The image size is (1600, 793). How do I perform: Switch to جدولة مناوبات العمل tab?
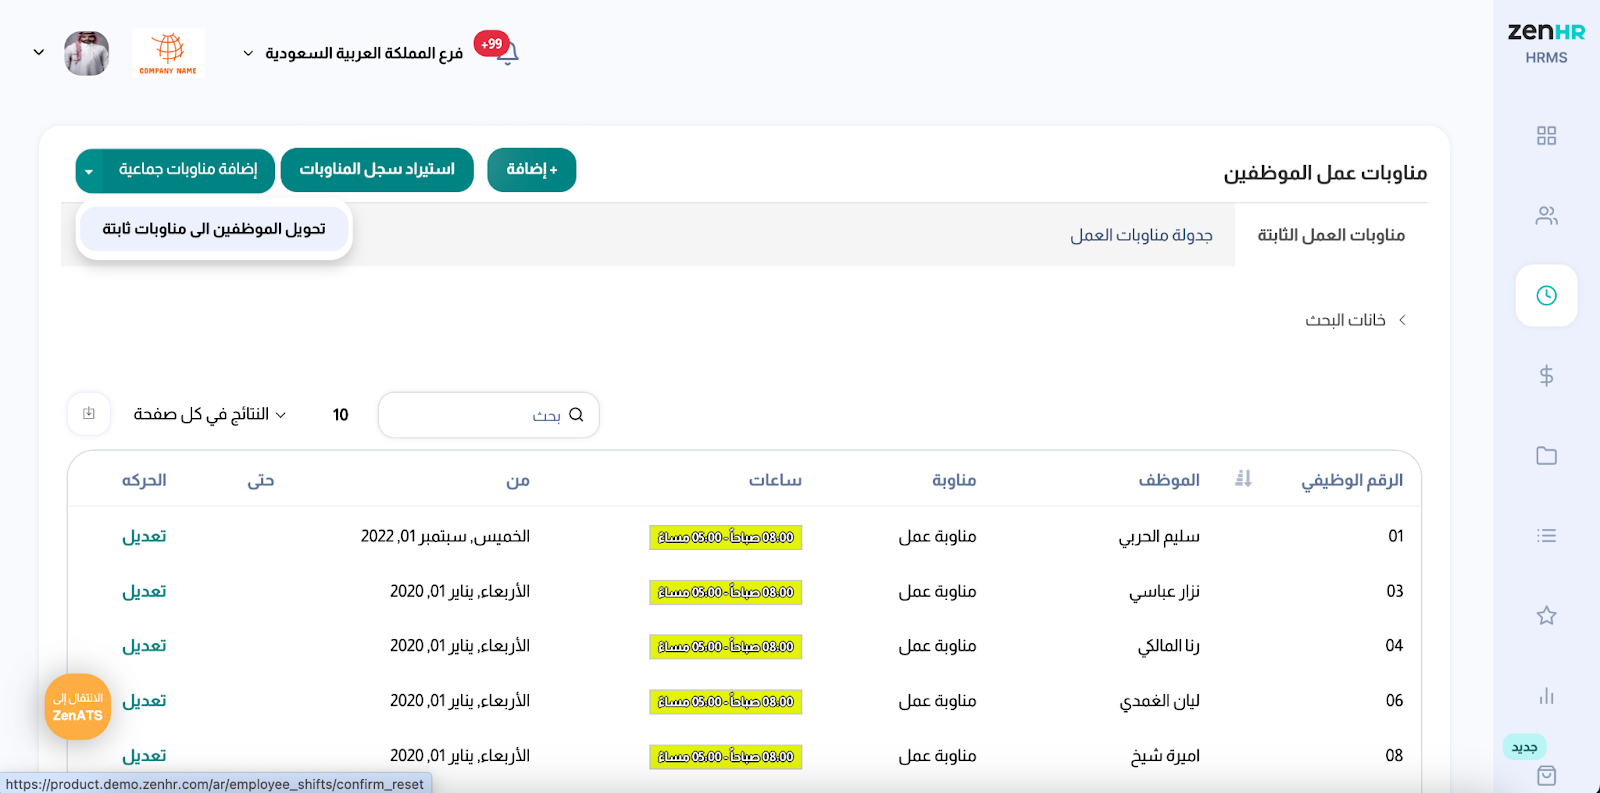1141,235
